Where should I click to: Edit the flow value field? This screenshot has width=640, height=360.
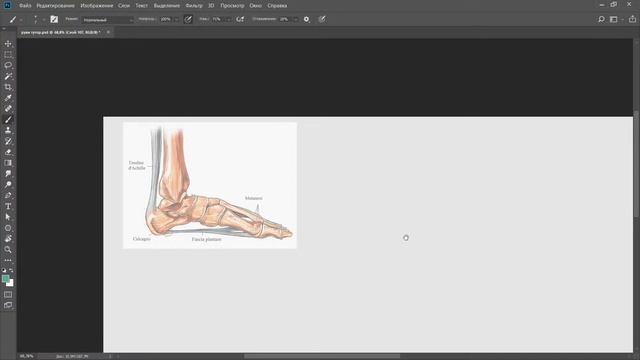tap(217, 19)
